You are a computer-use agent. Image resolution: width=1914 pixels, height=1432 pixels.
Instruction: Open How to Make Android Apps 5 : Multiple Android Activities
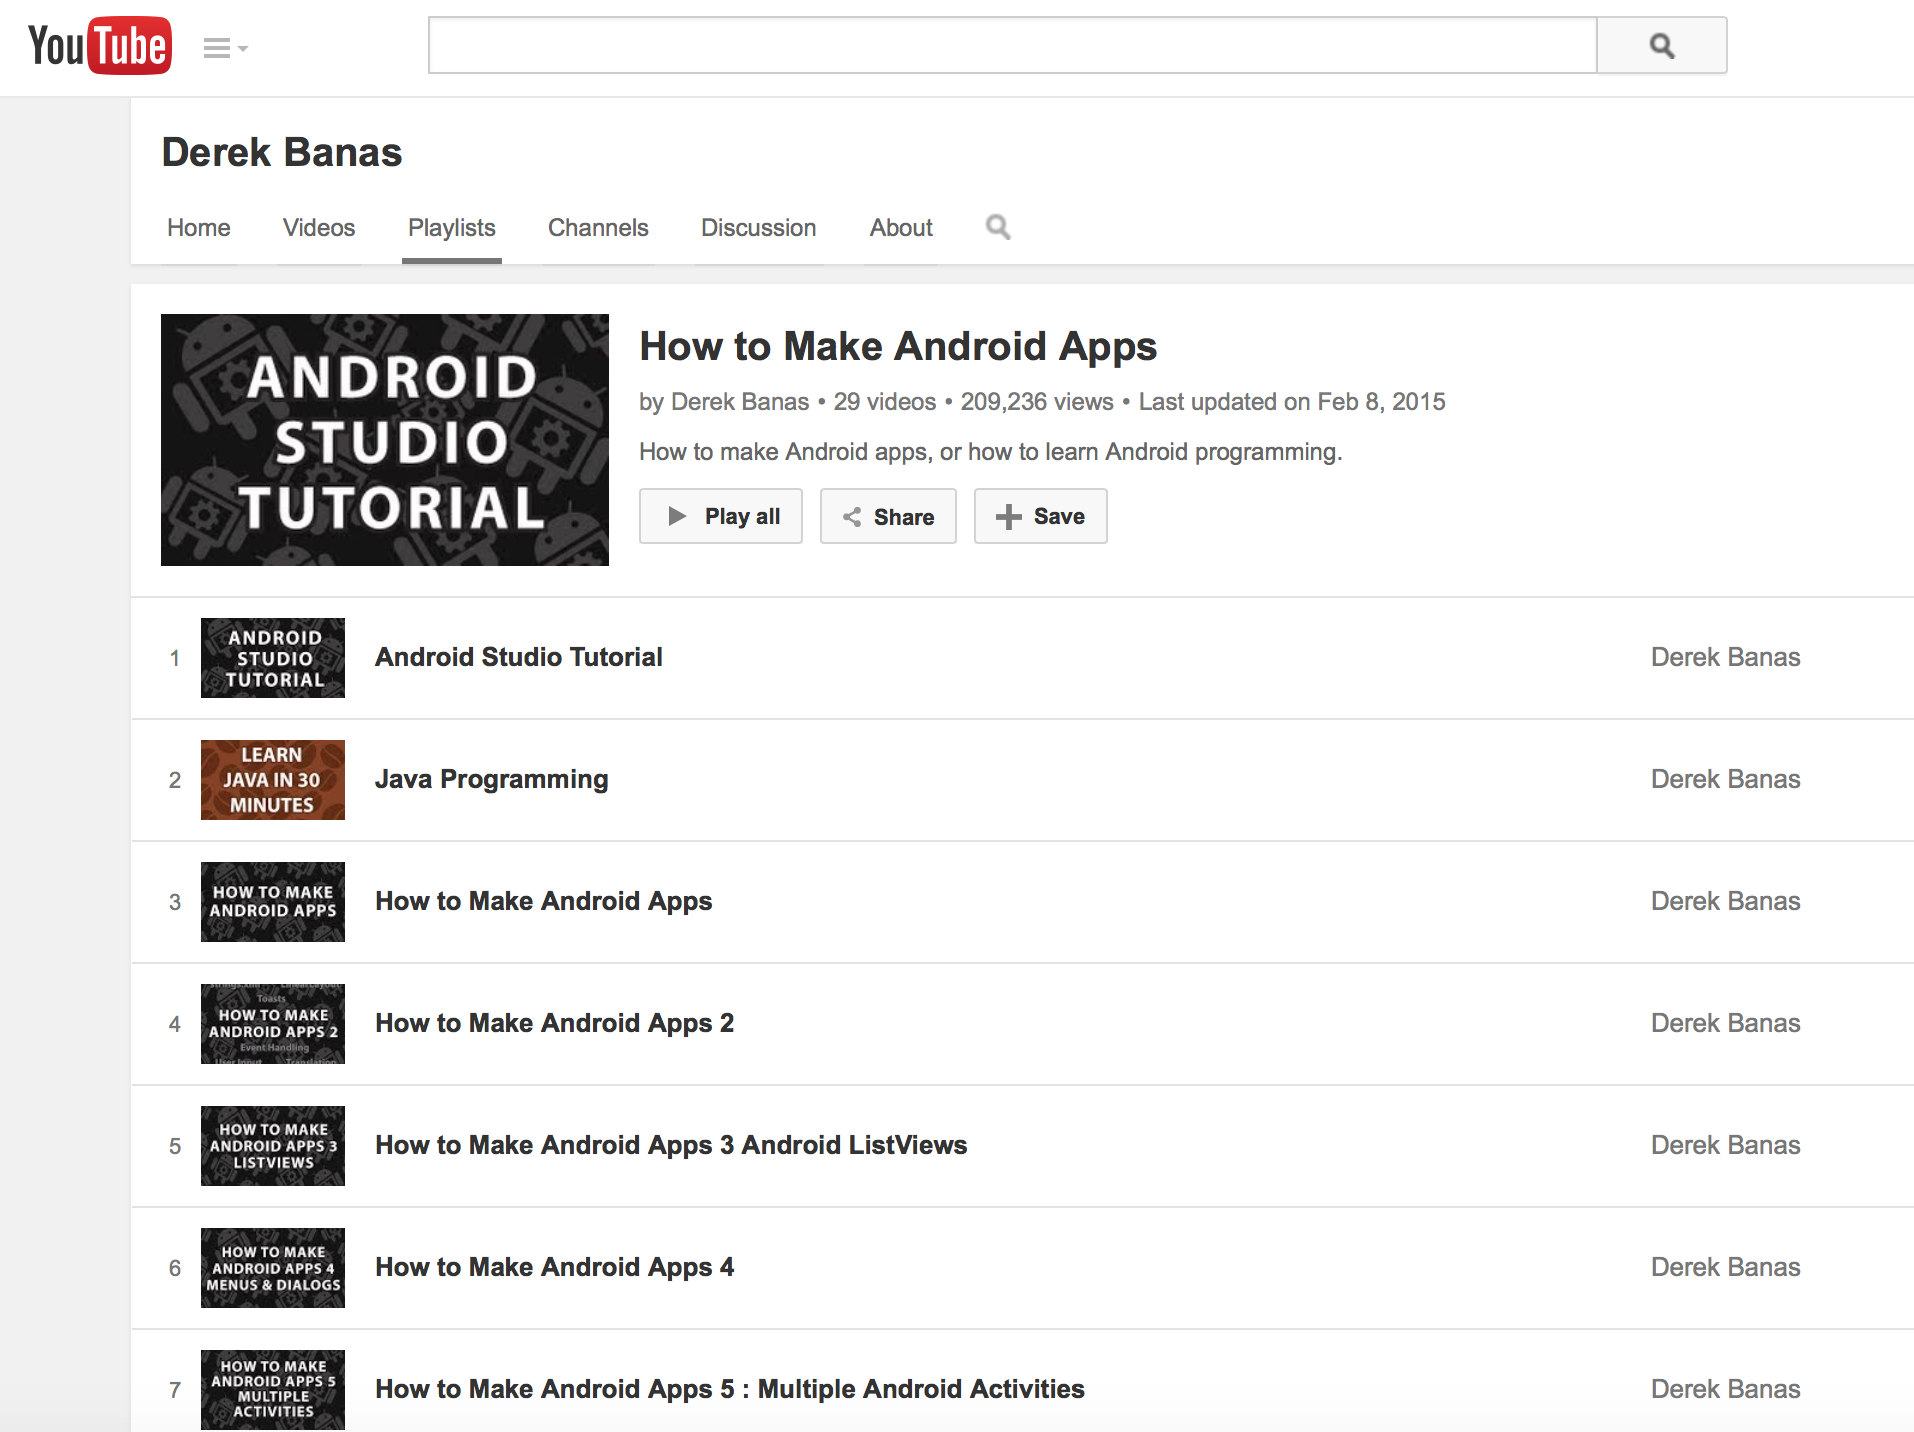[730, 1389]
